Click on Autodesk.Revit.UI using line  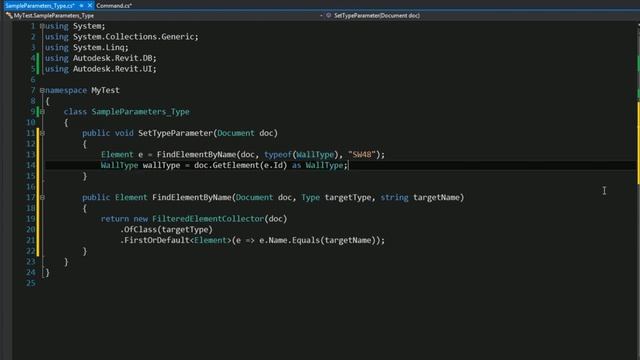(114, 69)
